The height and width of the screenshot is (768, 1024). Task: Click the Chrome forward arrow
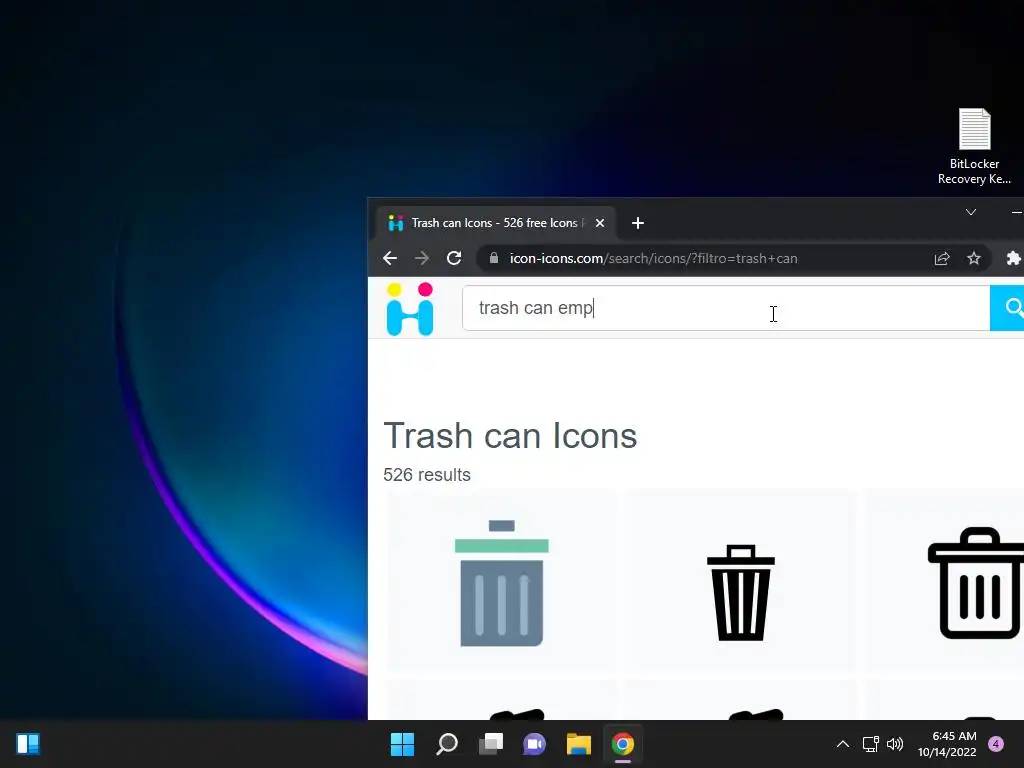(422, 259)
